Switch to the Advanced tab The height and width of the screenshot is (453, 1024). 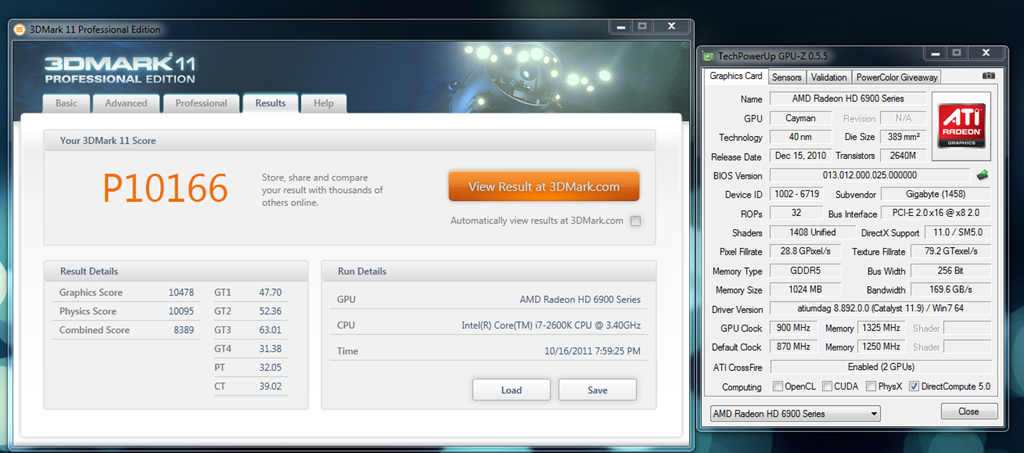126,103
